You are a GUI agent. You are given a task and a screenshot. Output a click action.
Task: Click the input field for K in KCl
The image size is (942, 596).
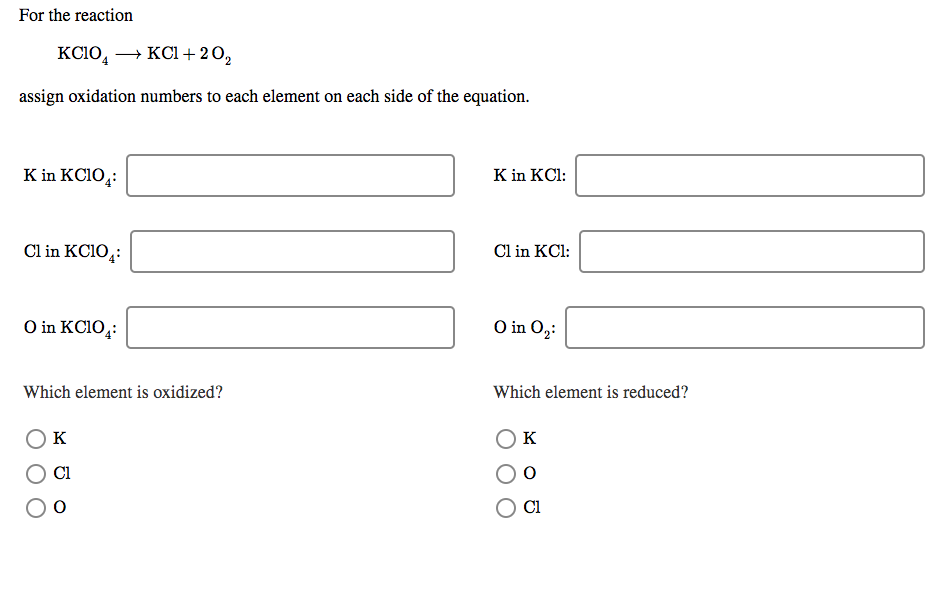click(x=750, y=175)
